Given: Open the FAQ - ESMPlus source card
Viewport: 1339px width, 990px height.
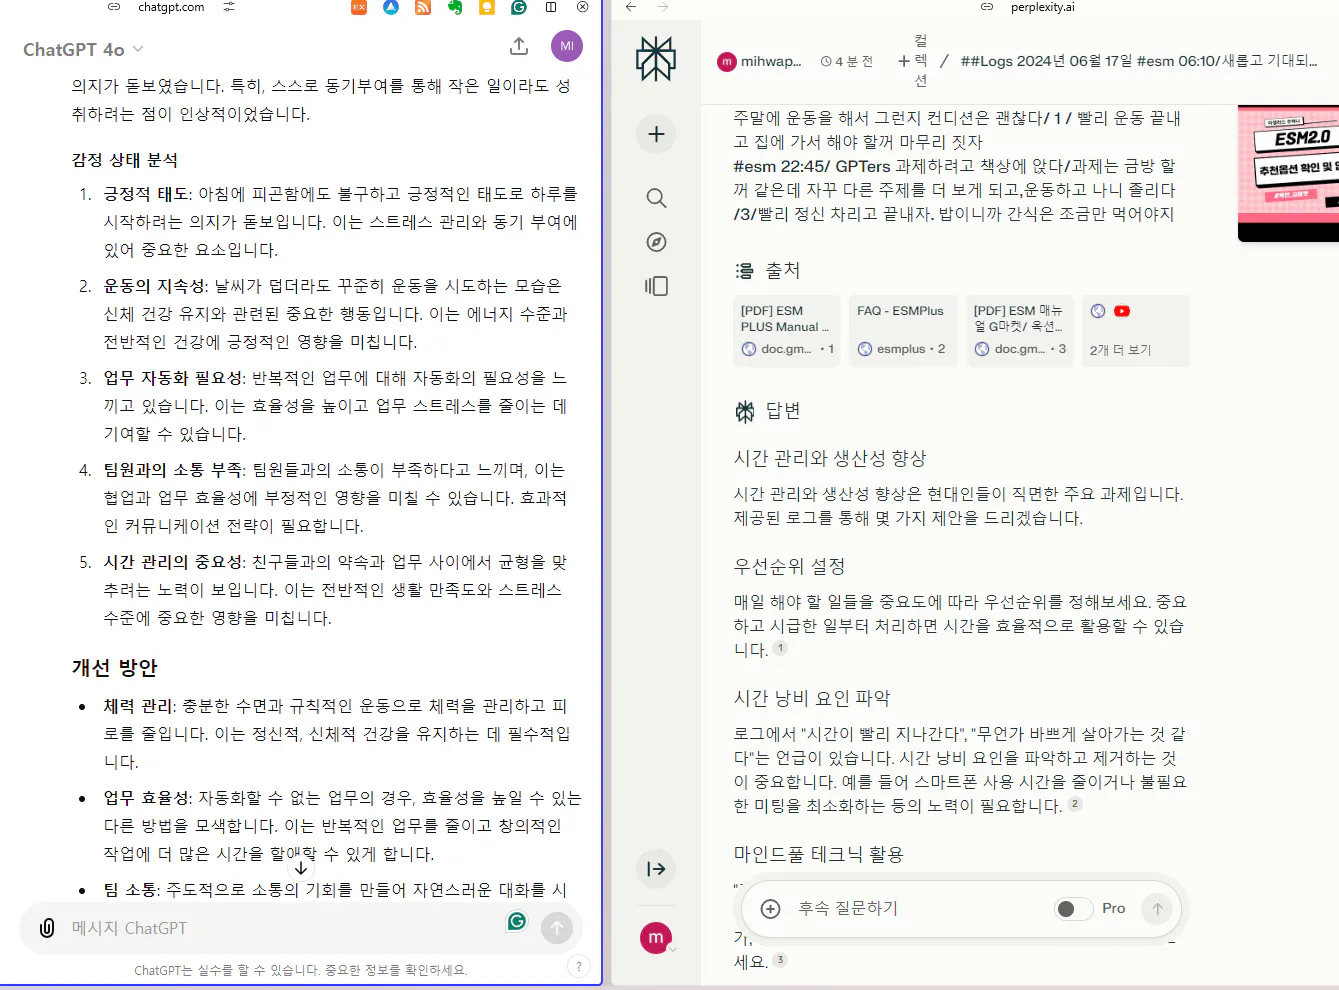Looking at the screenshot, I should point(904,330).
